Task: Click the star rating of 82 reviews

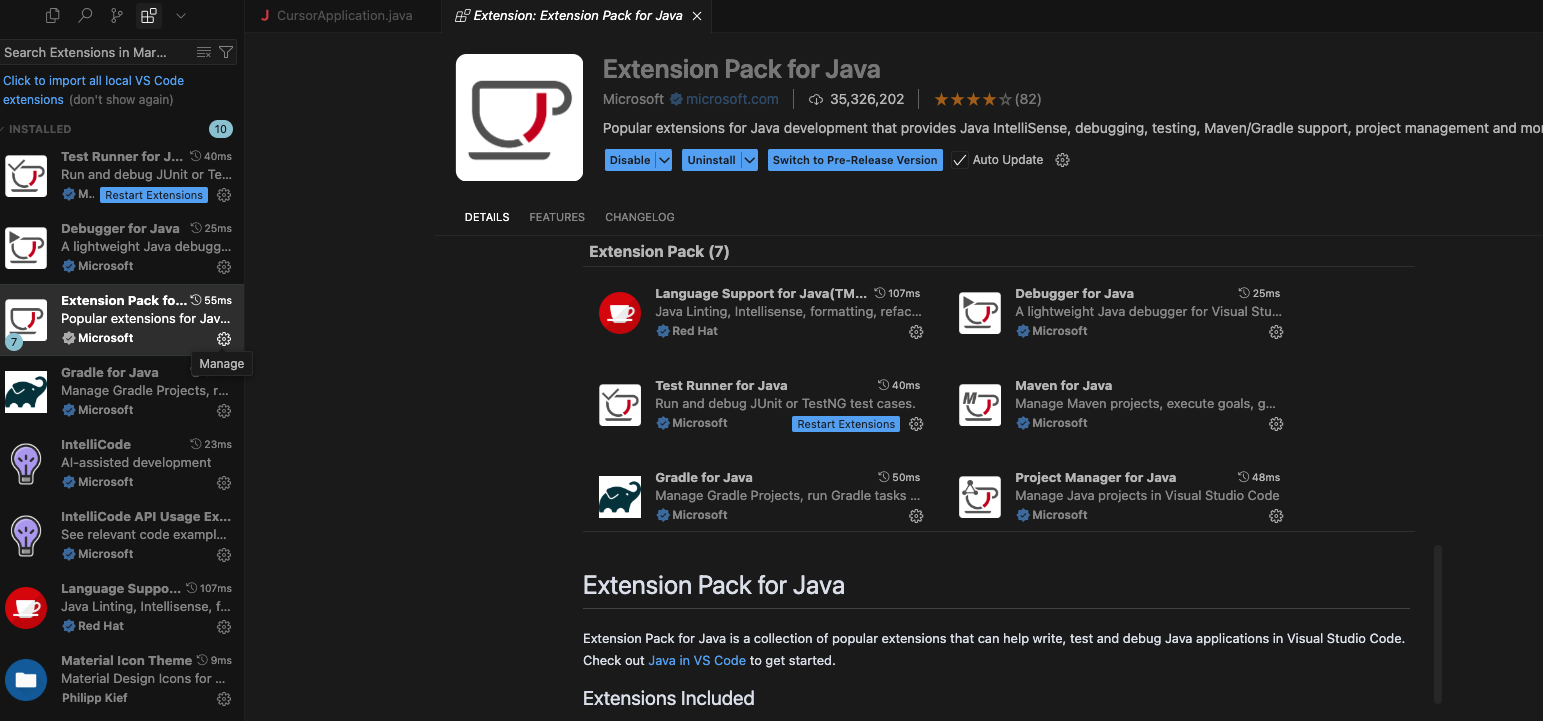Action: click(x=987, y=99)
